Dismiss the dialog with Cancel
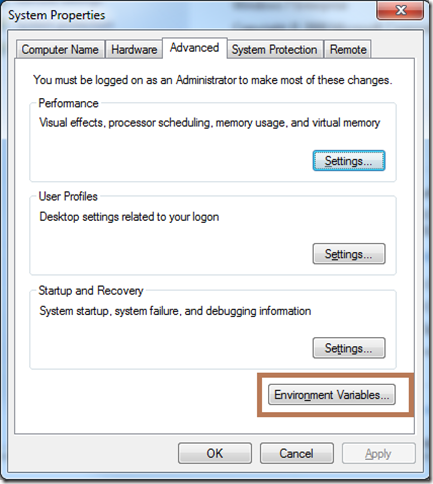The image size is (433, 484). click(297, 453)
